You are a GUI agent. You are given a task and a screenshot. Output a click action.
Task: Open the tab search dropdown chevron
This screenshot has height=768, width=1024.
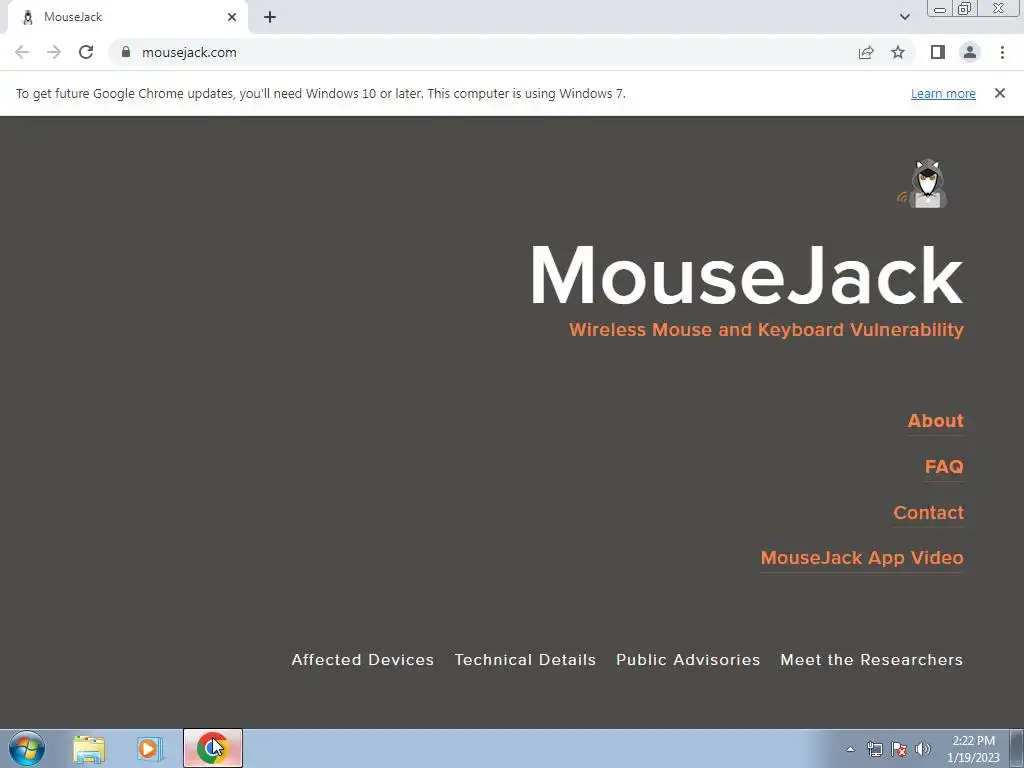point(904,17)
